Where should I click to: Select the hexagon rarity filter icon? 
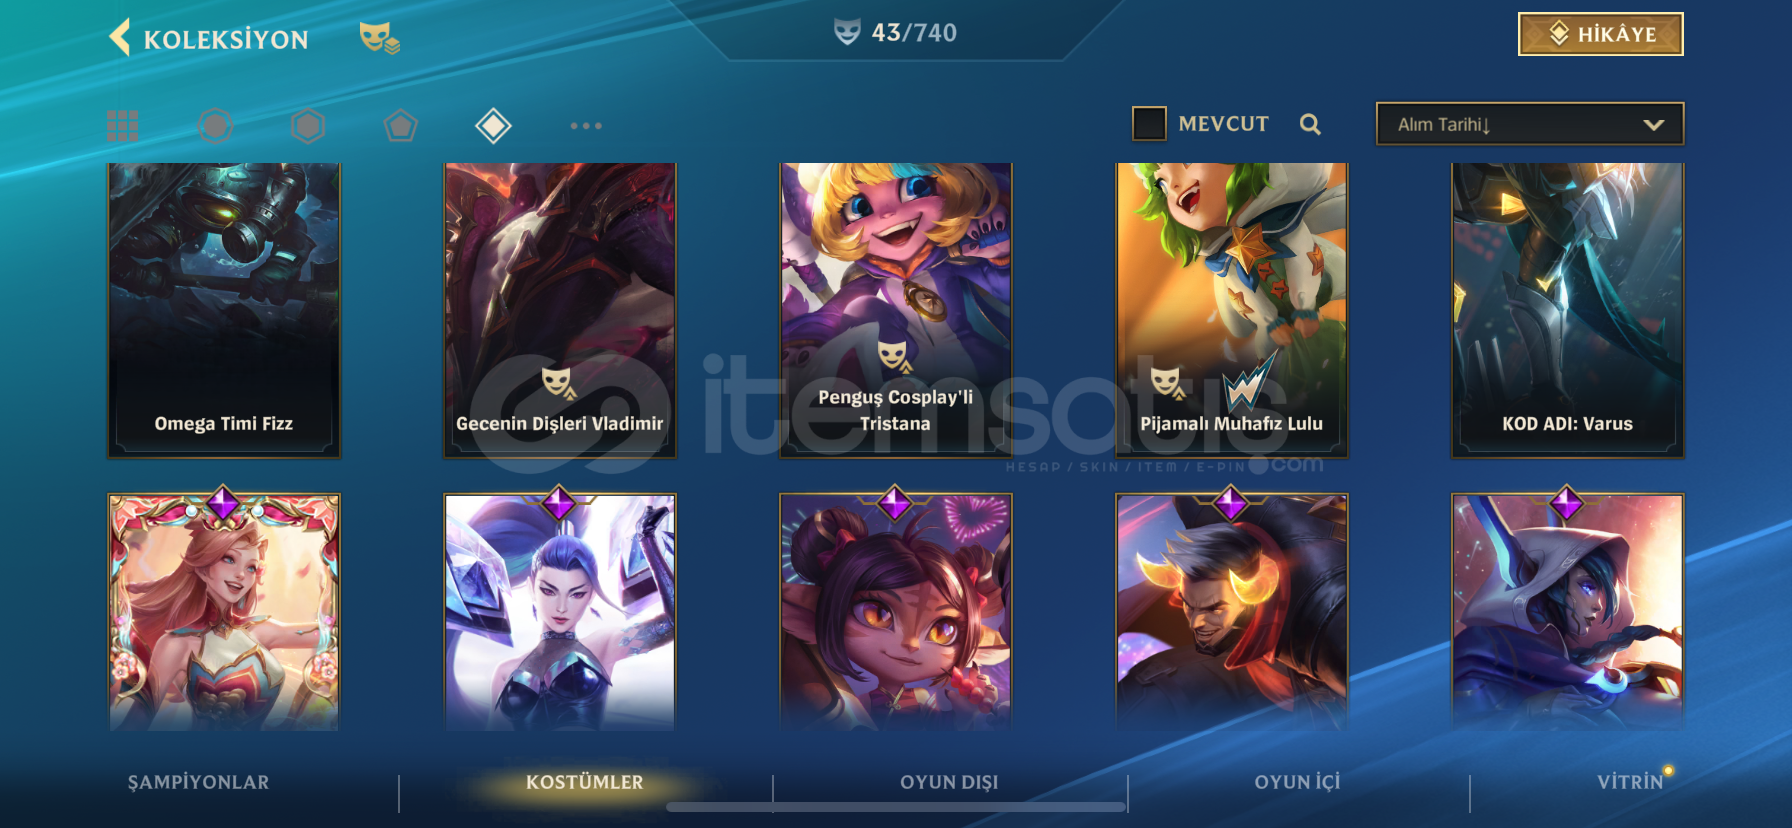[x=308, y=126]
